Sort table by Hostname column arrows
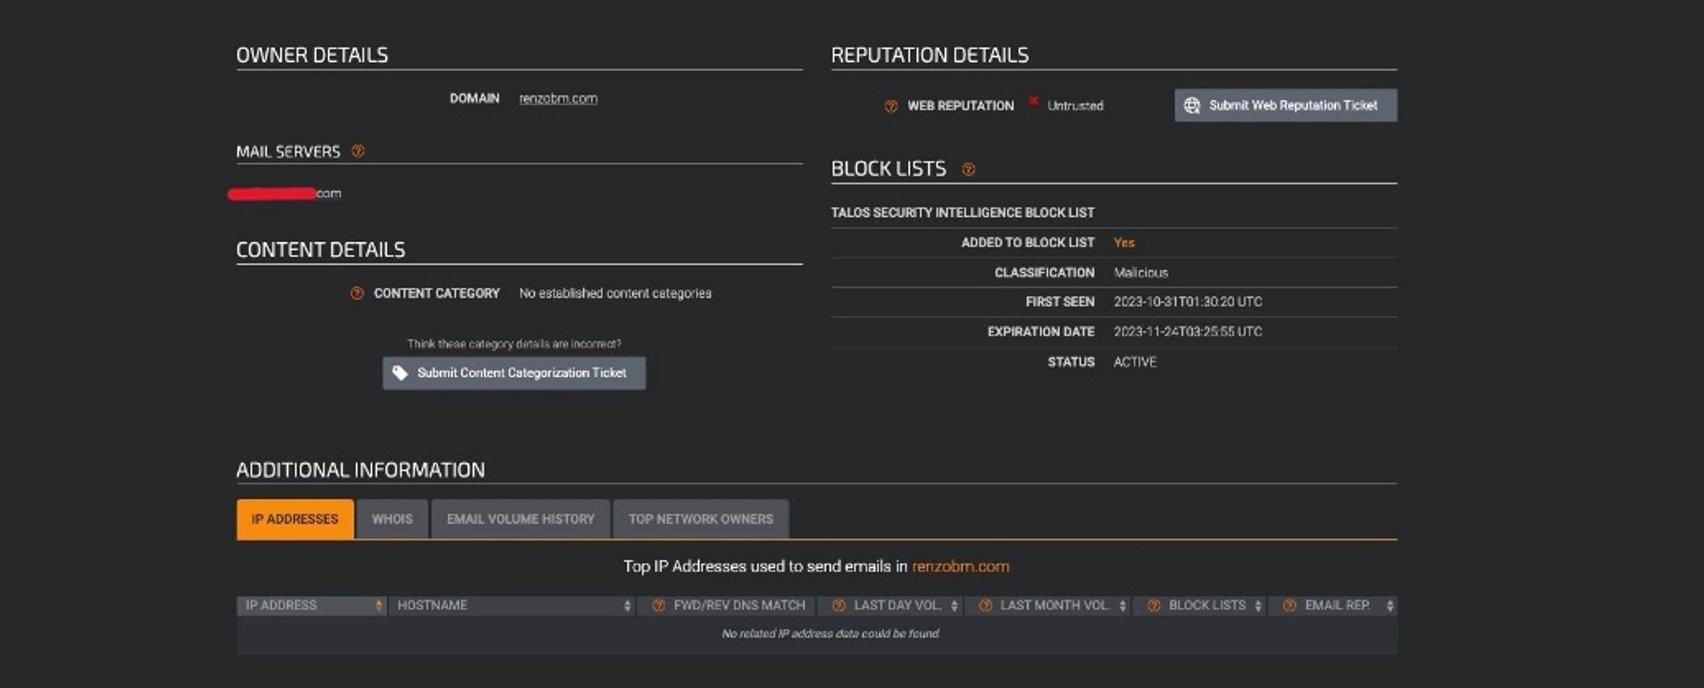The height and width of the screenshot is (688, 1704). point(627,606)
